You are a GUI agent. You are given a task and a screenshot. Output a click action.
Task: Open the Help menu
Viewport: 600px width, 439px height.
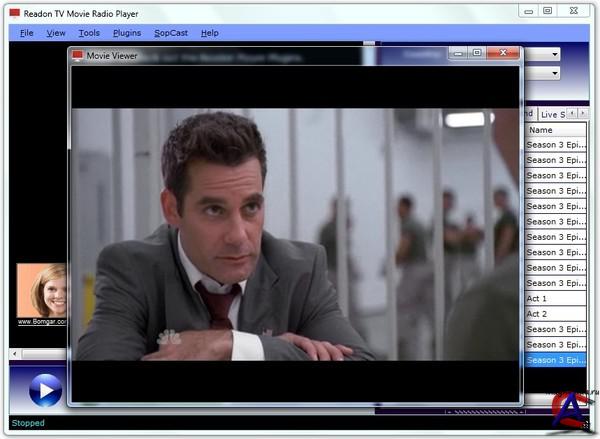coord(209,33)
